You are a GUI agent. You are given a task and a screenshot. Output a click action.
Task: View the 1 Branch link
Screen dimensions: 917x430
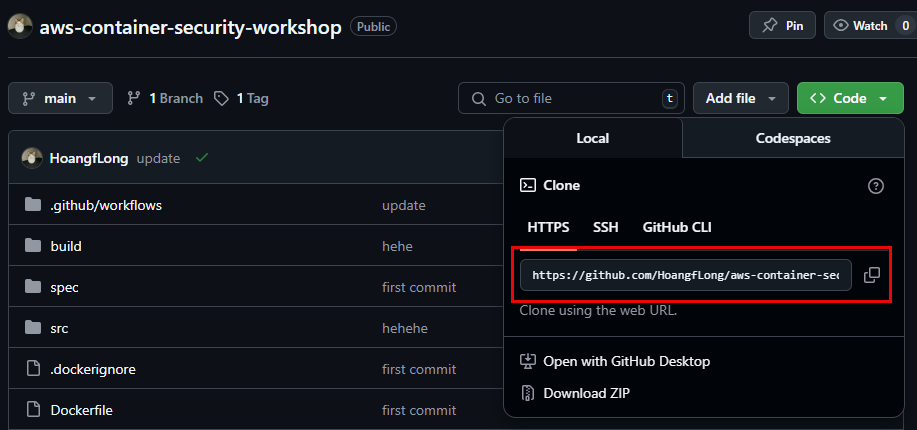(x=165, y=98)
